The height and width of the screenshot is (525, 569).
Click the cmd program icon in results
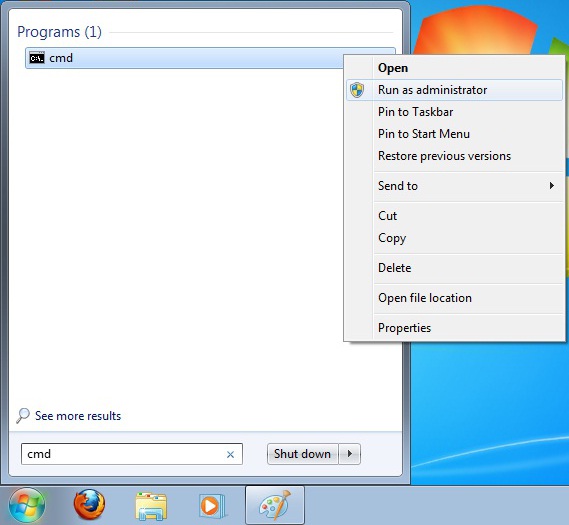37,58
